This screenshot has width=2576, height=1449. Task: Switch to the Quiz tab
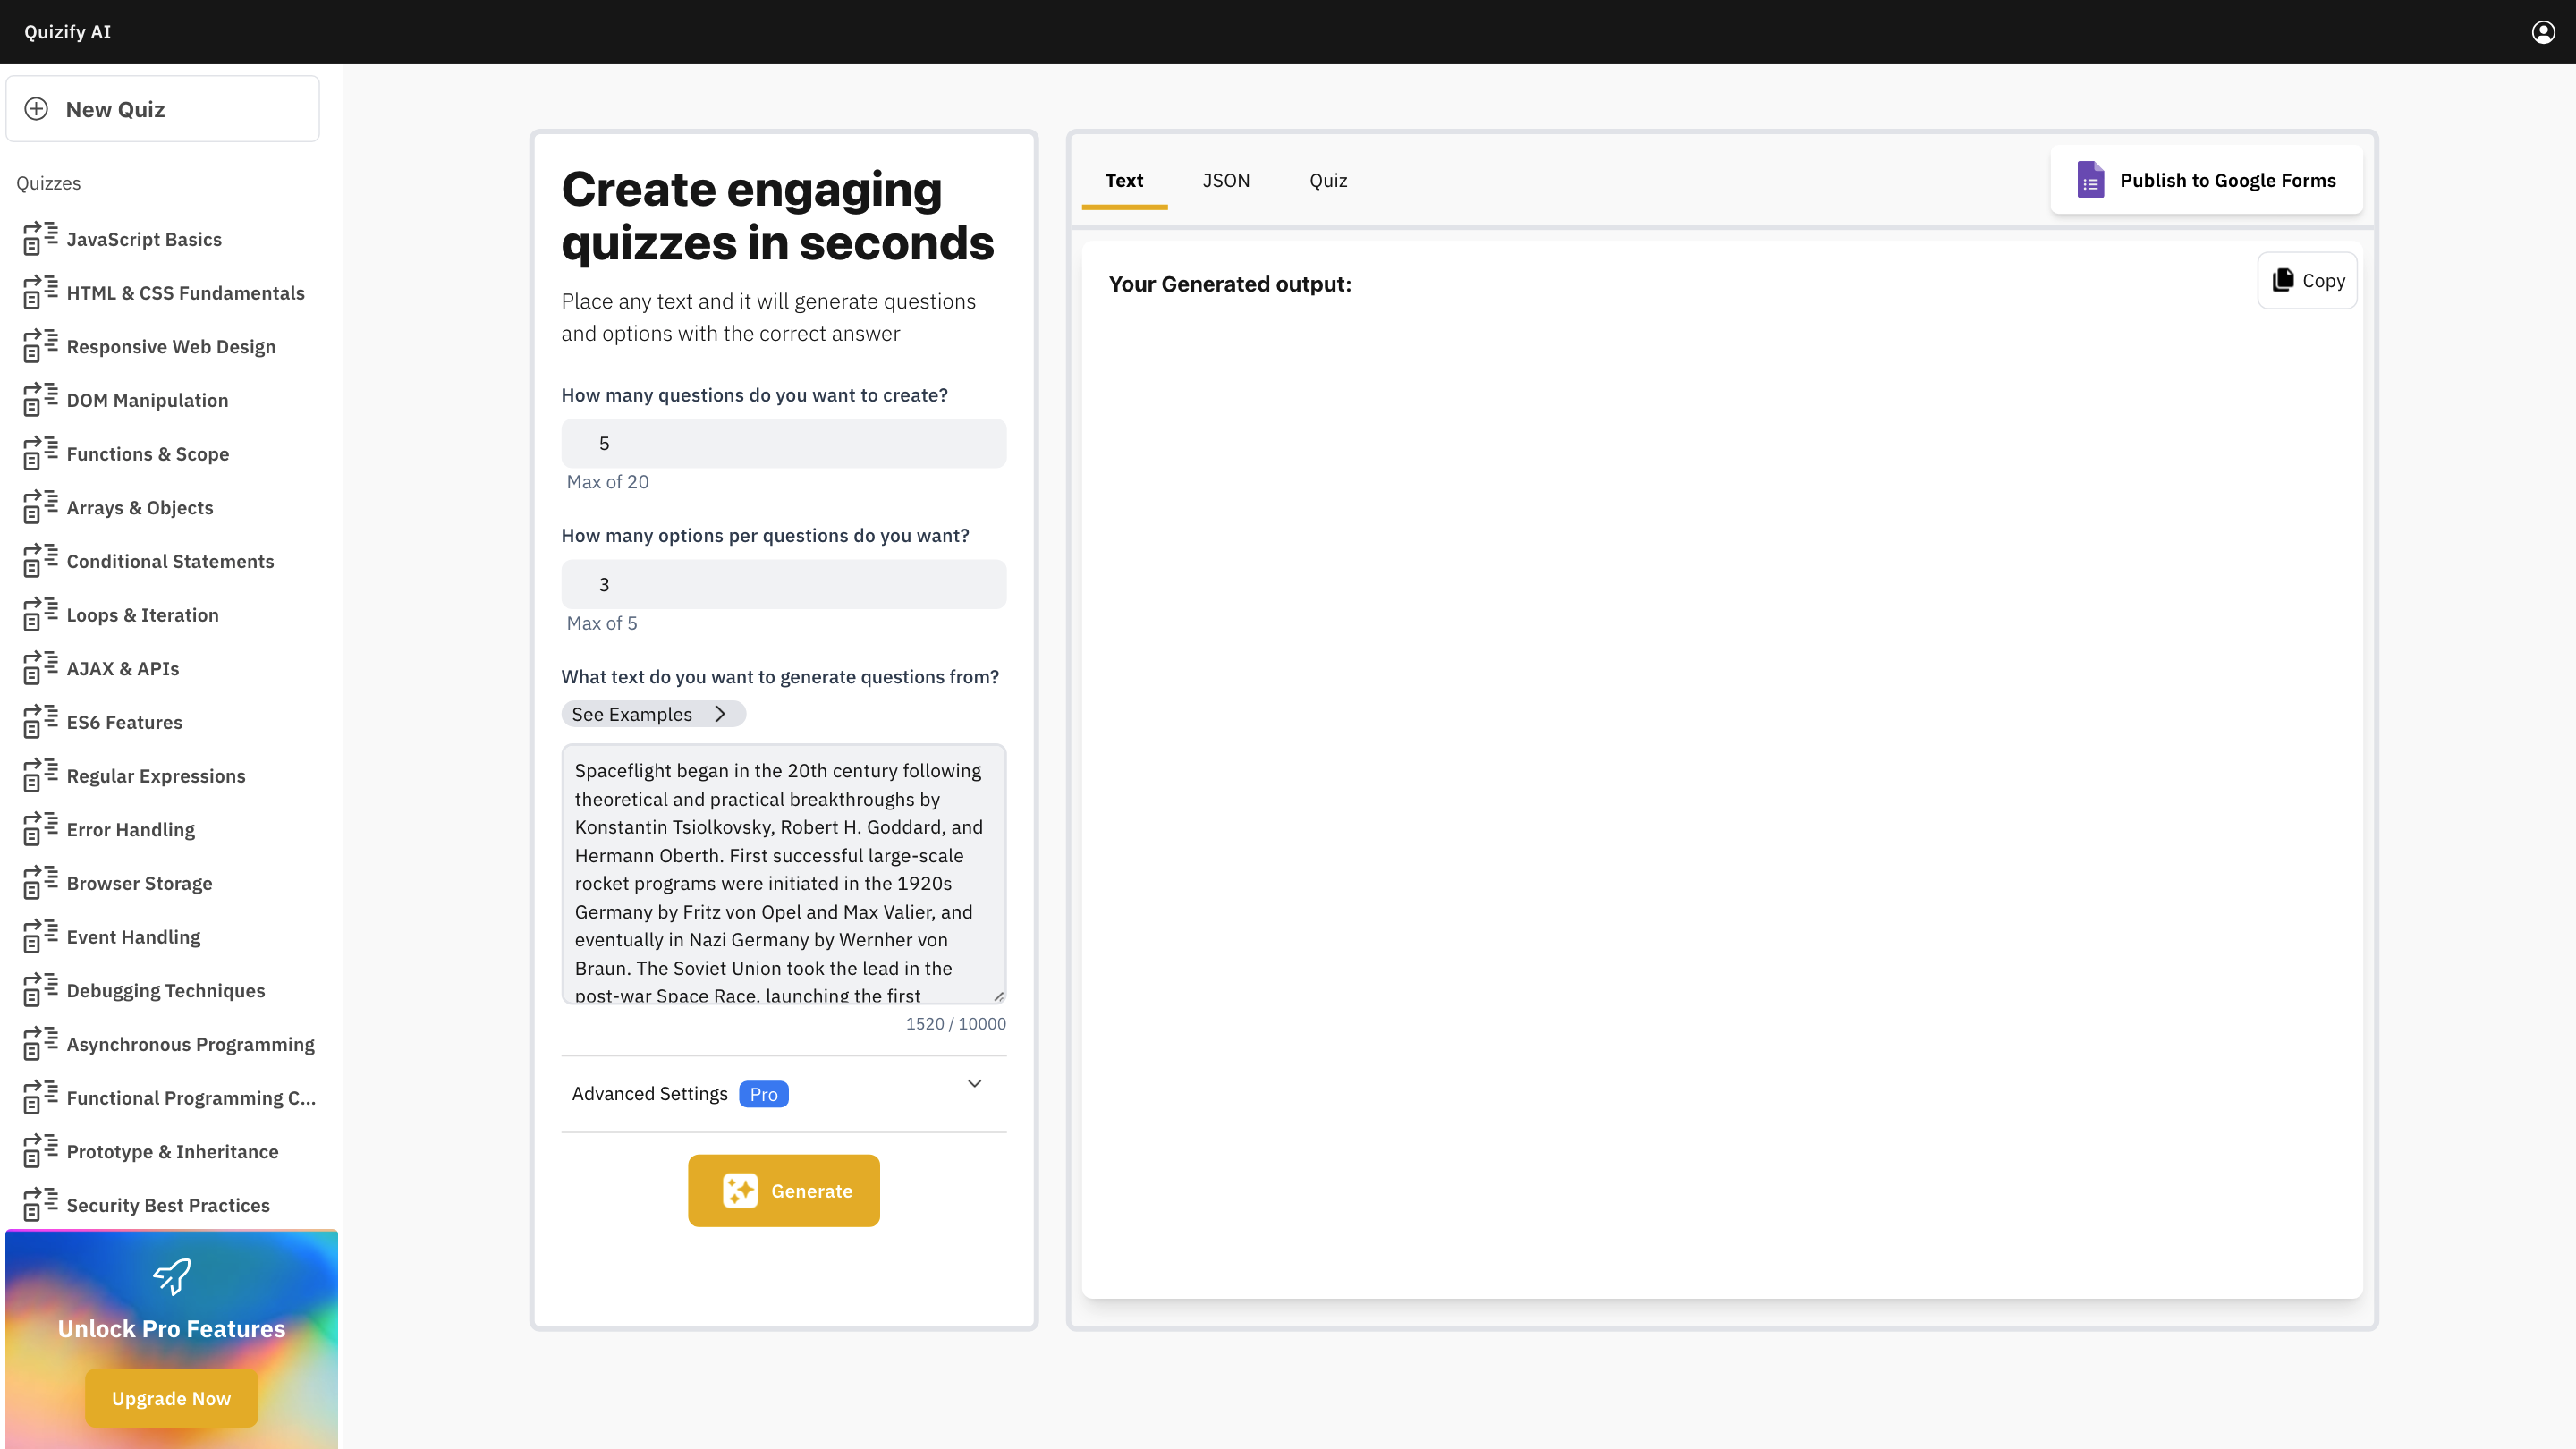(x=1327, y=180)
